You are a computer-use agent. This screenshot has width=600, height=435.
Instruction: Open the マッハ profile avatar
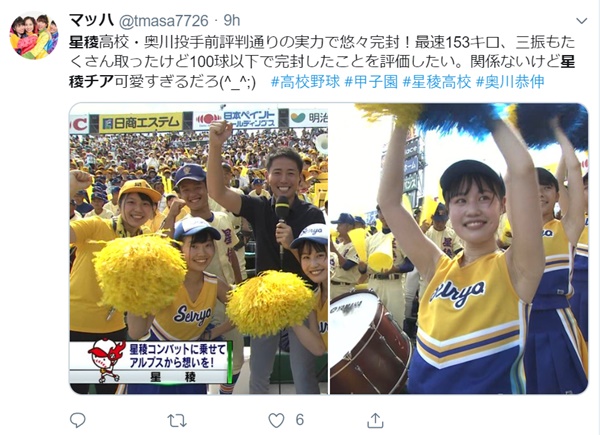click(34, 37)
